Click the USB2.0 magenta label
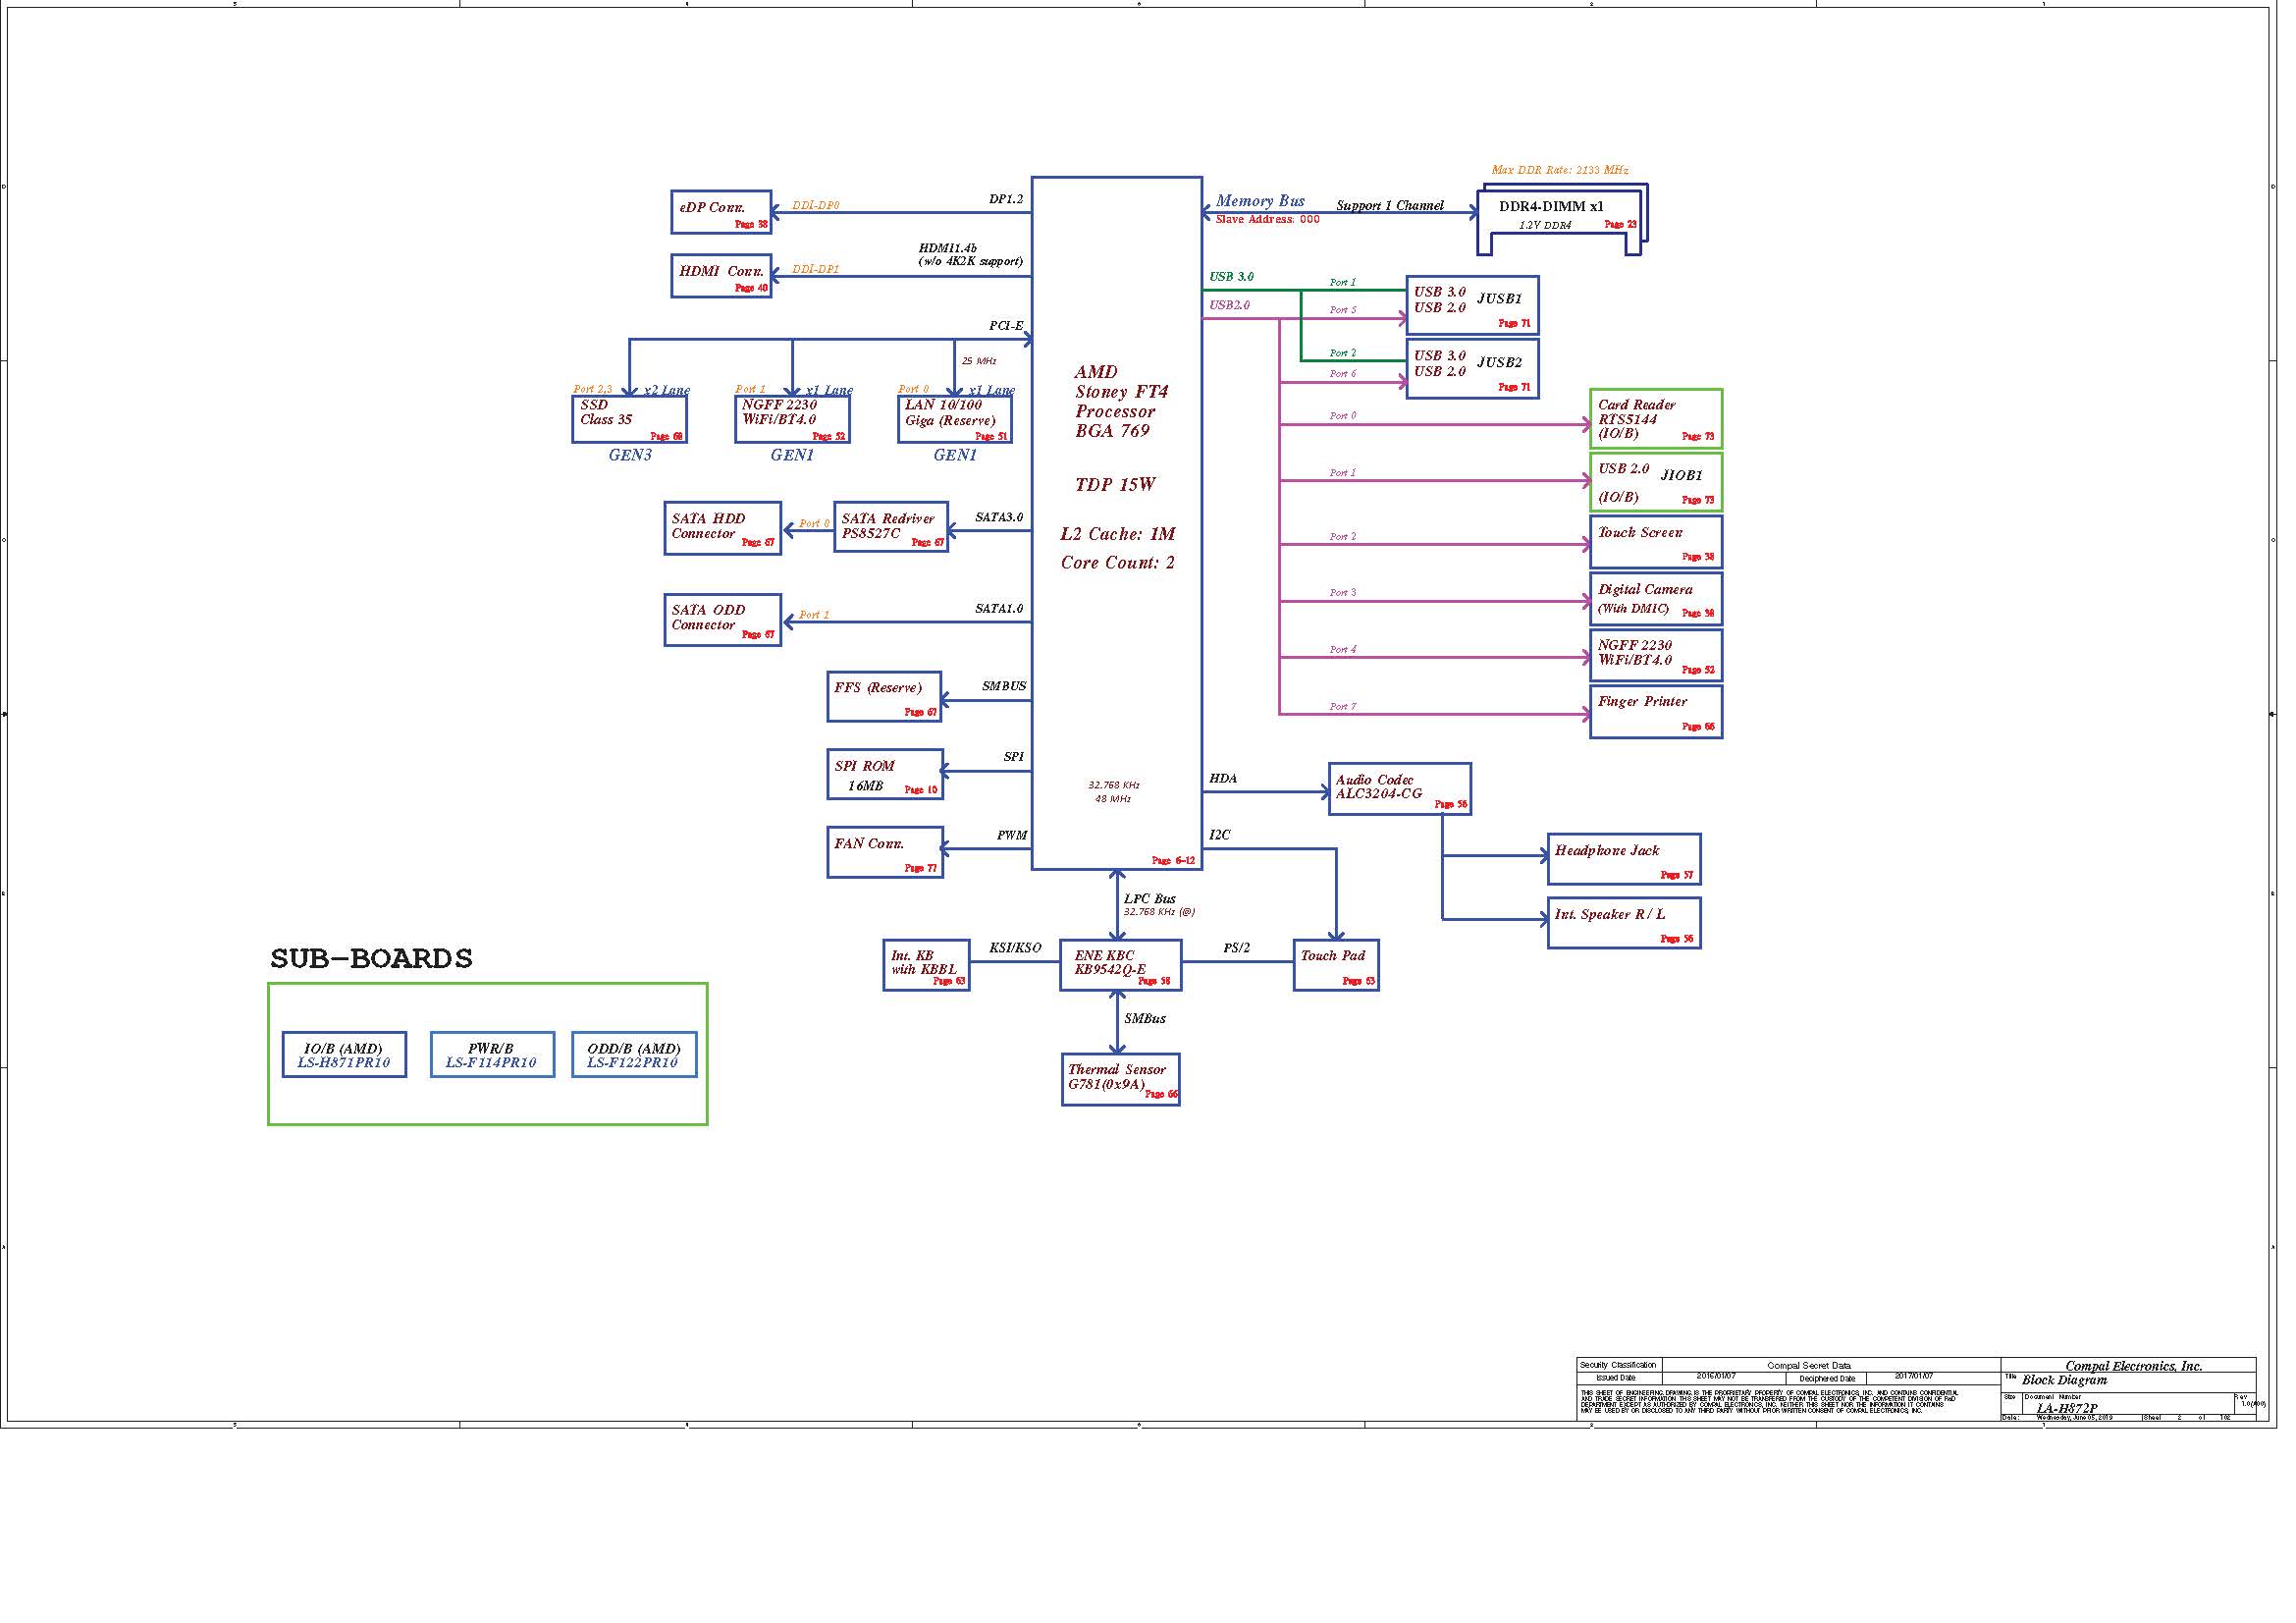The image size is (2296, 1623). click(x=1229, y=305)
